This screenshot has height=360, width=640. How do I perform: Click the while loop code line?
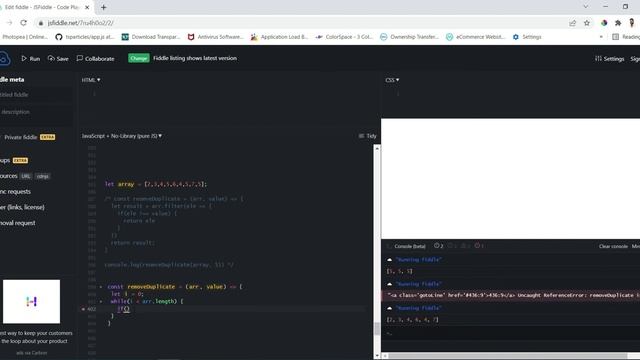(147, 301)
